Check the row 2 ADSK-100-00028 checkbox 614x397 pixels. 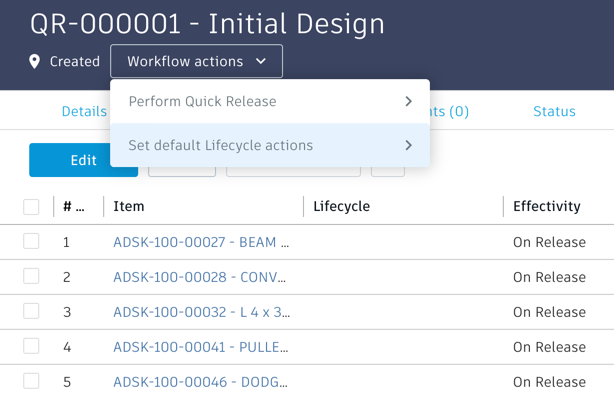click(x=31, y=276)
